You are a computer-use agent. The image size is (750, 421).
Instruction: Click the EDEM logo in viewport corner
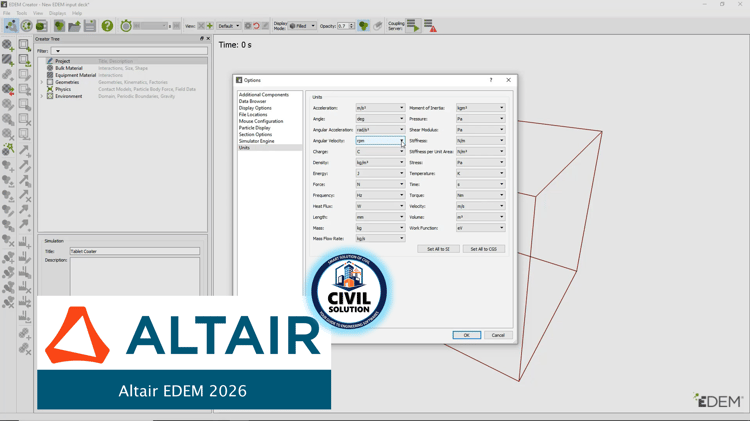pos(717,401)
